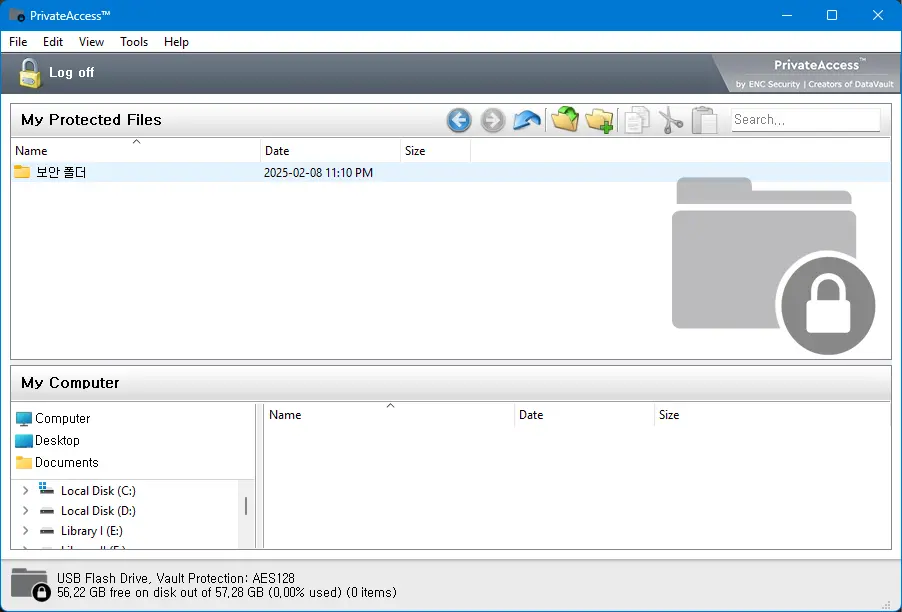Click in the Search field

coord(805,120)
